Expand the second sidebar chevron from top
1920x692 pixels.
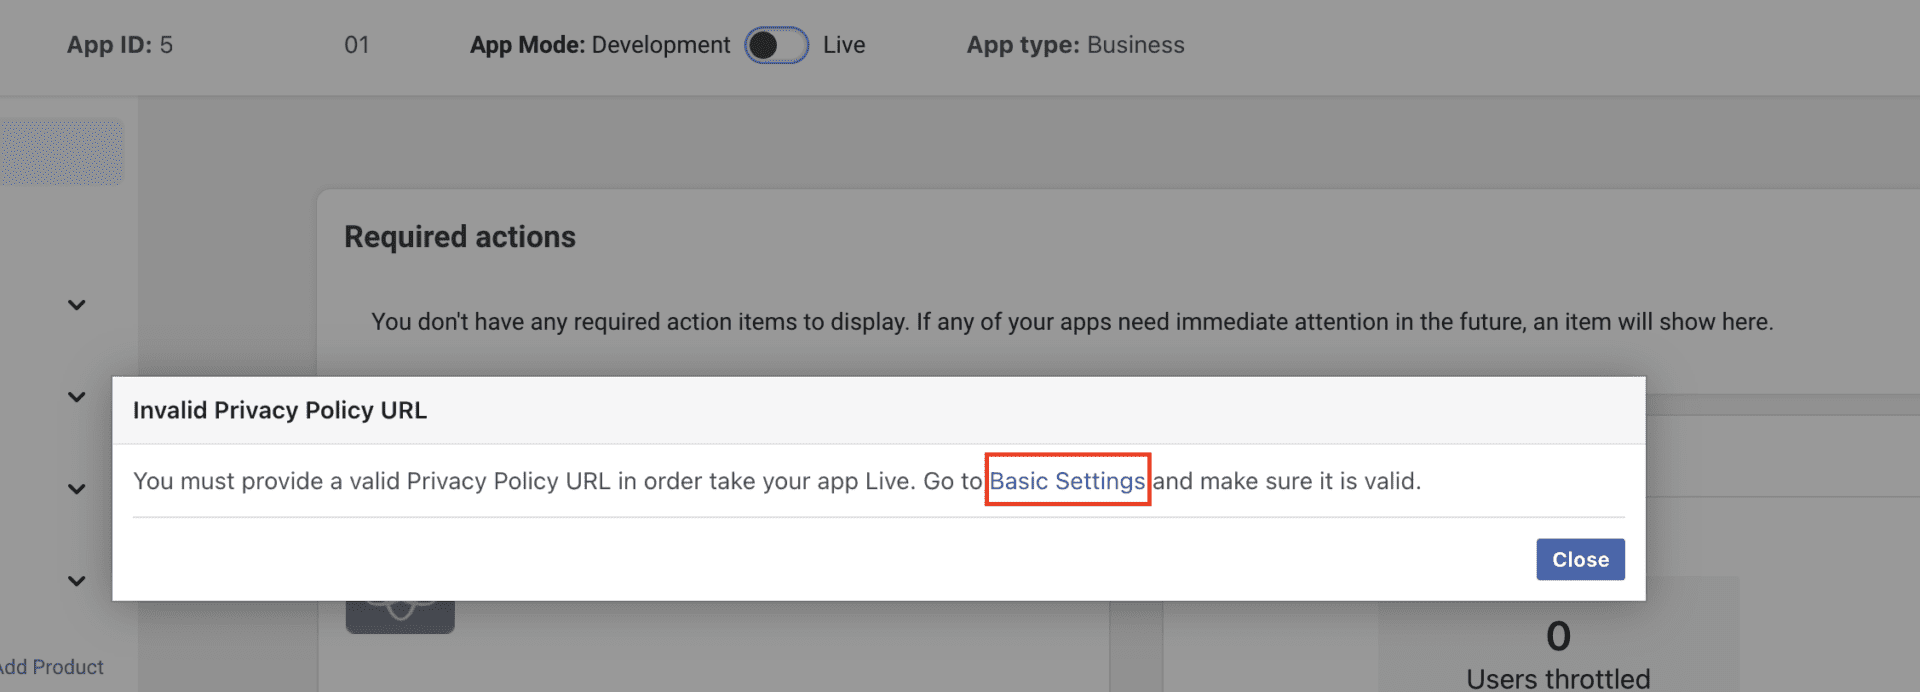(77, 397)
